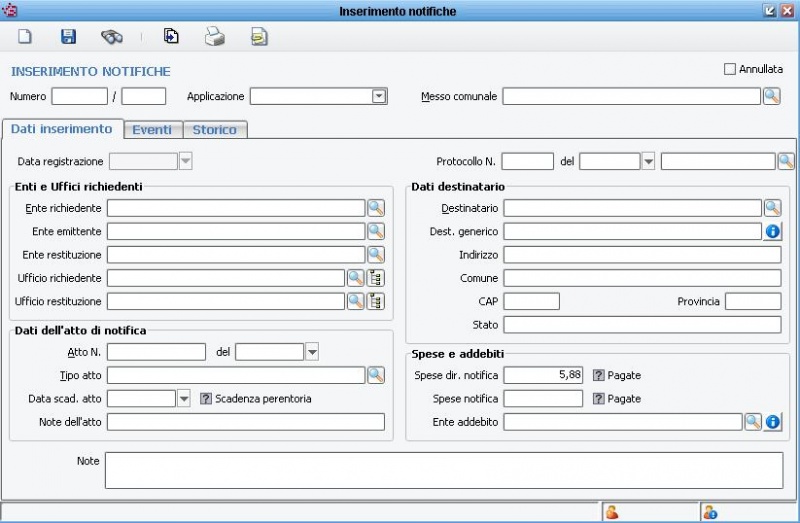Click the save floppy disk icon
Viewport: 800px width, 523px height.
(68, 37)
